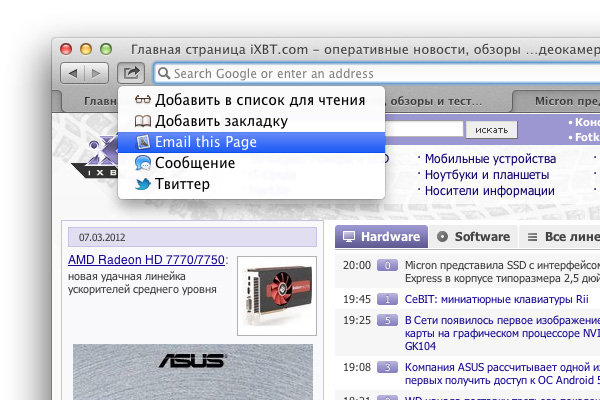This screenshot has width=600, height=400.
Task: Click the Mail stamp icon in menu
Action: (x=143, y=142)
